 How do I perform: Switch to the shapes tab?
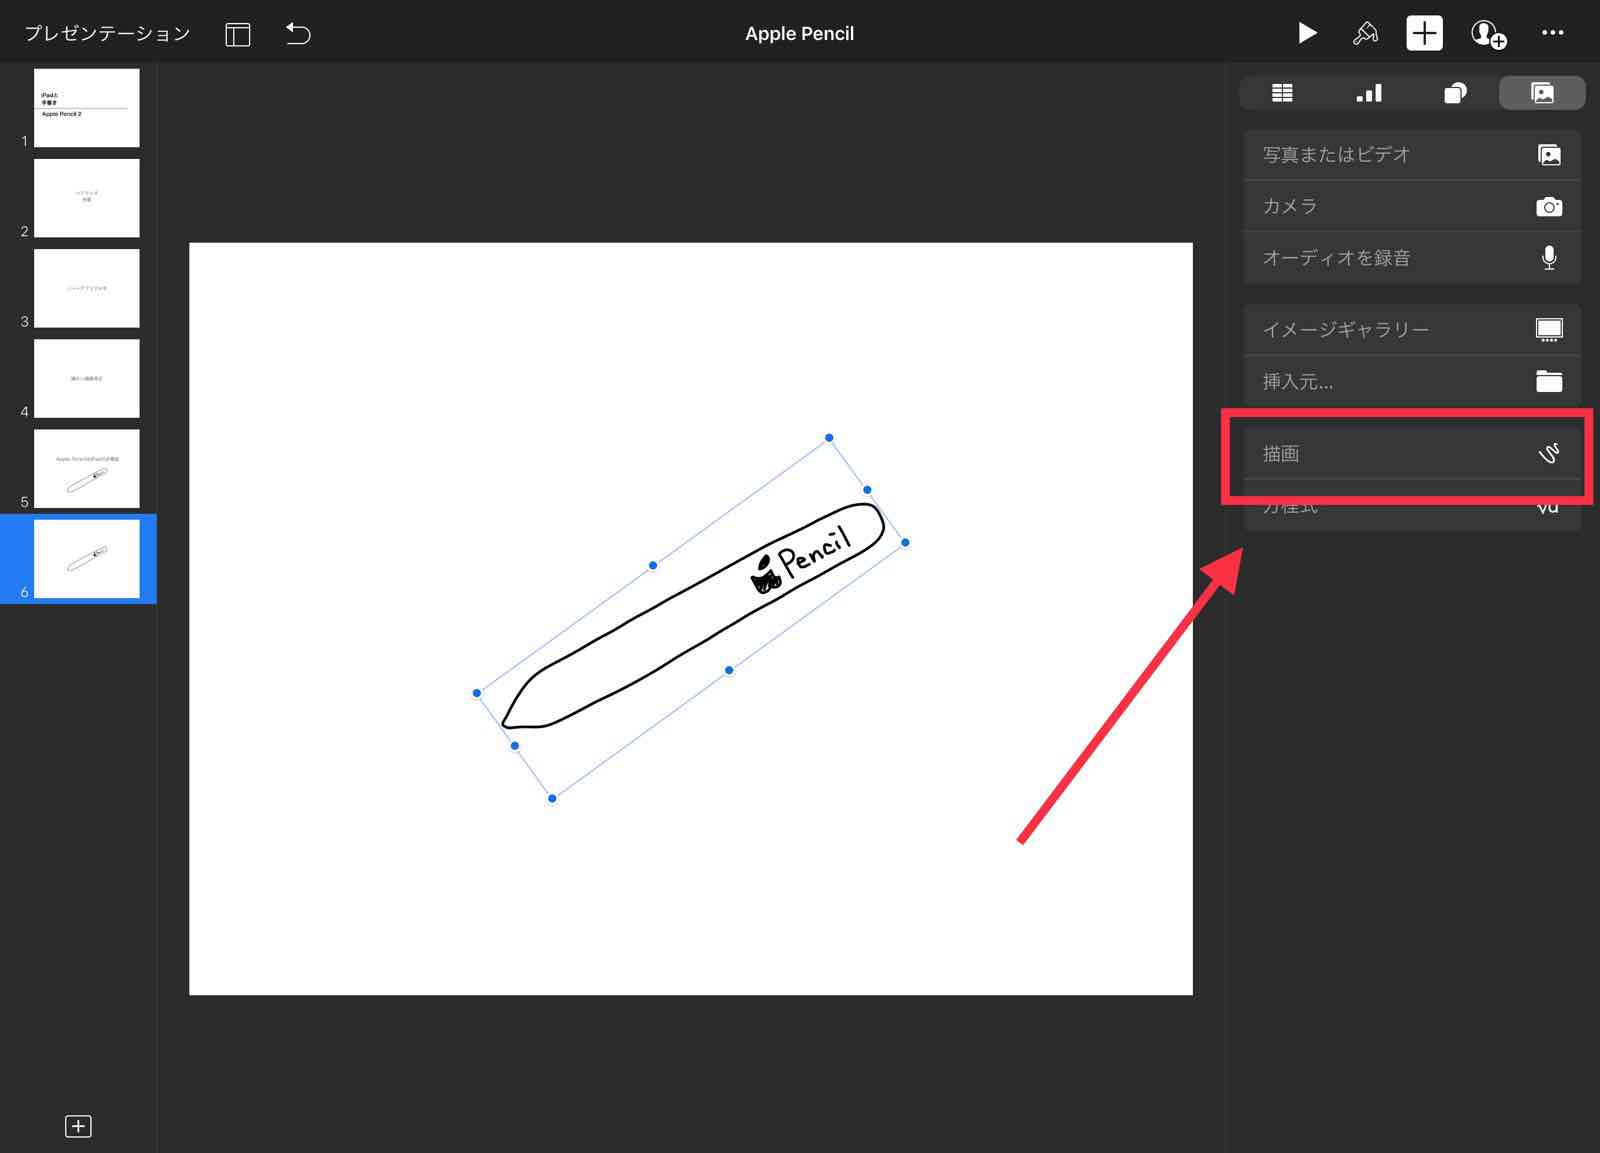point(1455,93)
